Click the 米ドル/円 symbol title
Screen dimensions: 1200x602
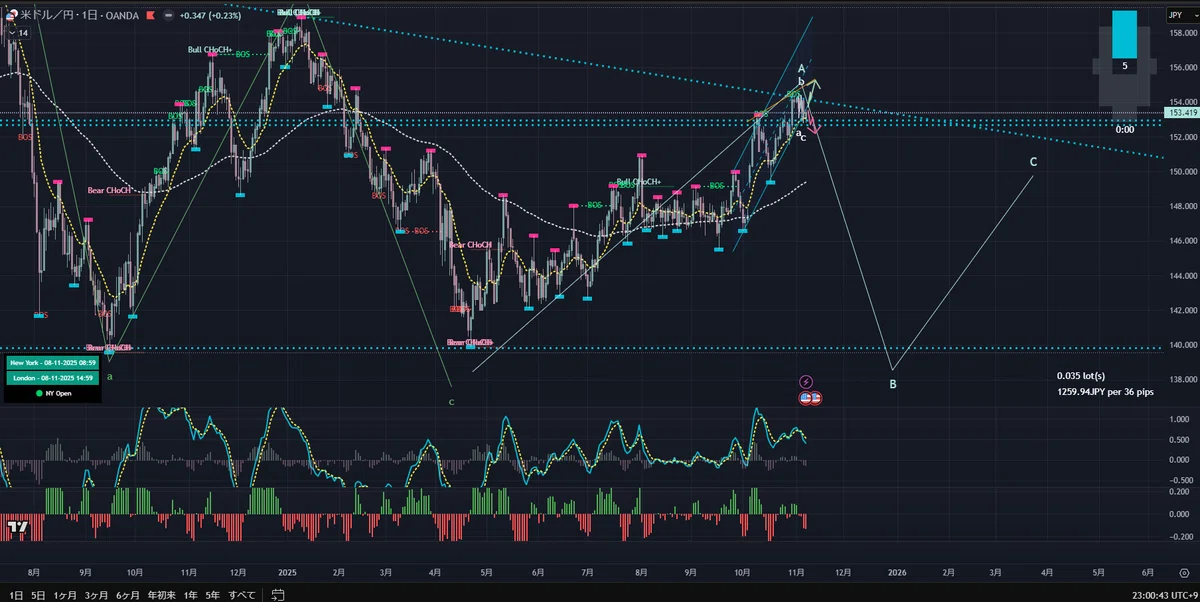[x=49, y=17]
